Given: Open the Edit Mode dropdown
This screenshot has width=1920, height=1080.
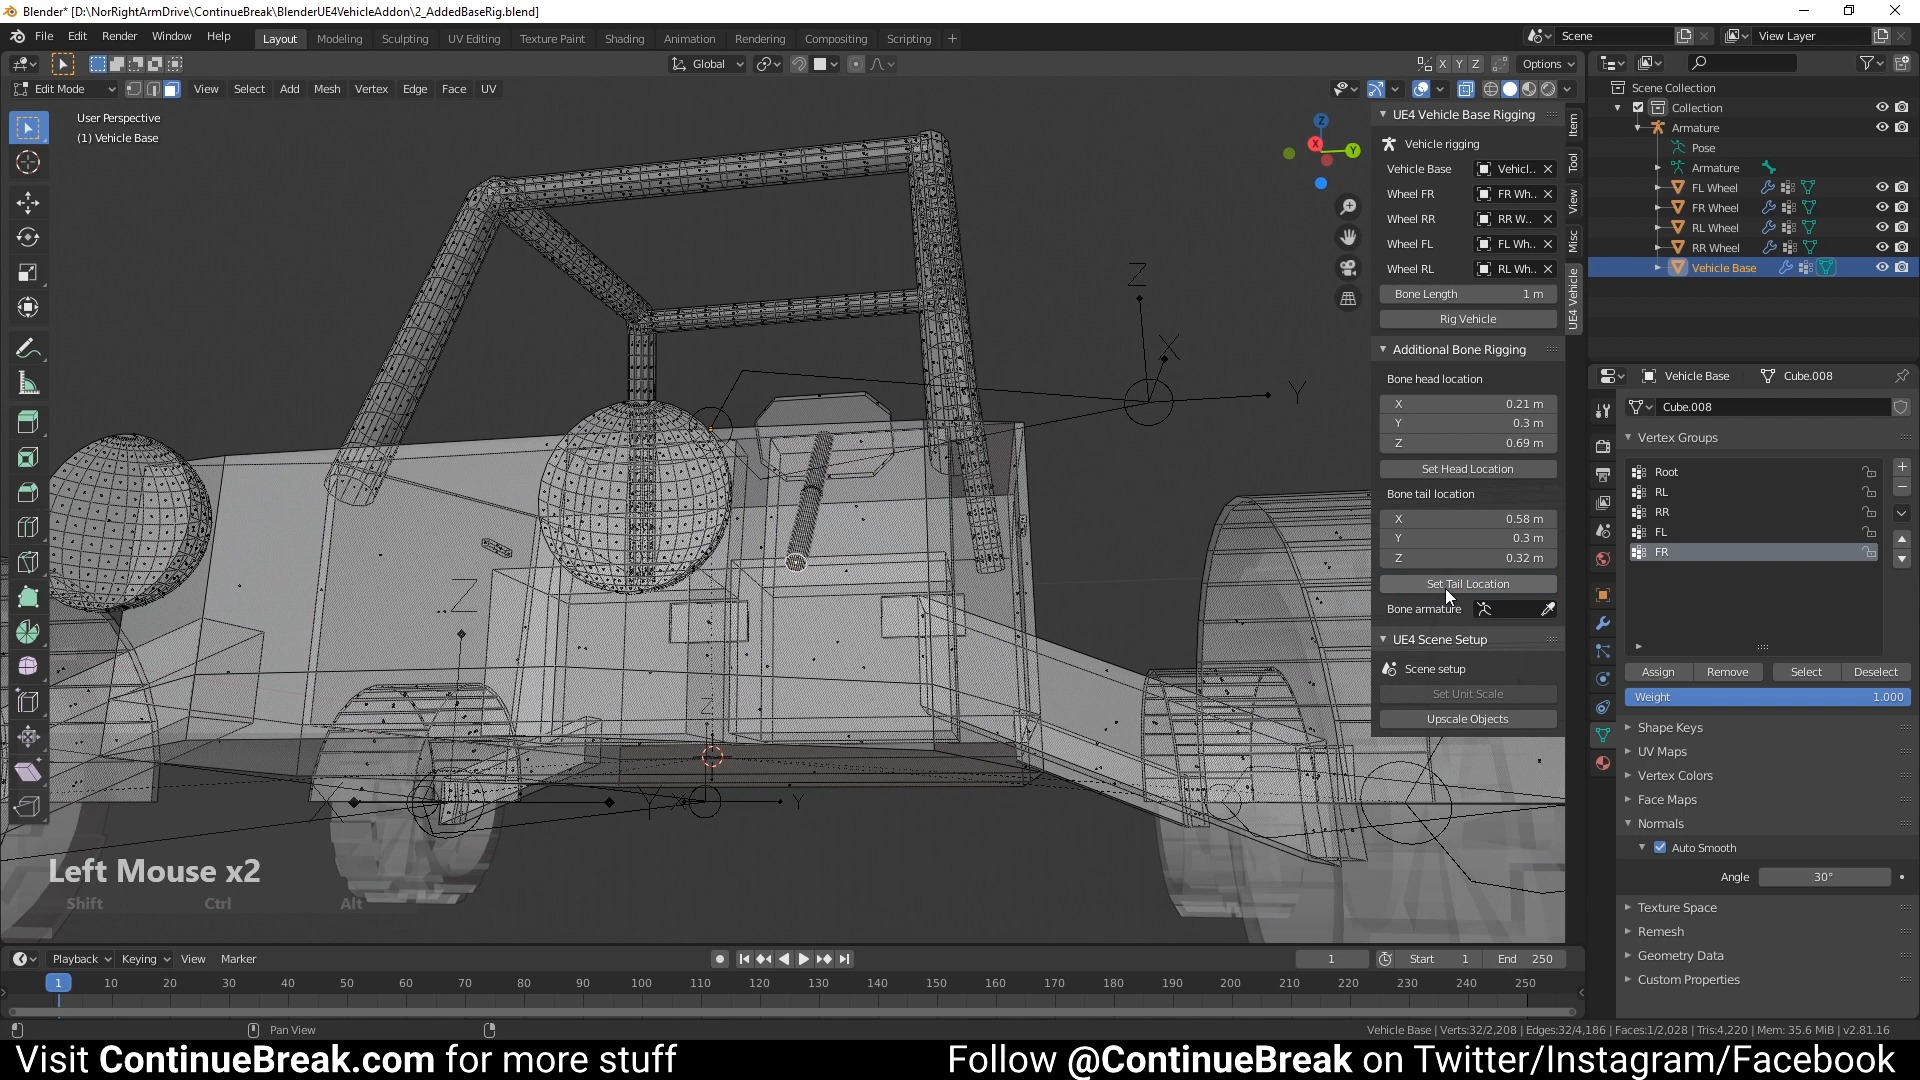Looking at the screenshot, I should [64, 90].
